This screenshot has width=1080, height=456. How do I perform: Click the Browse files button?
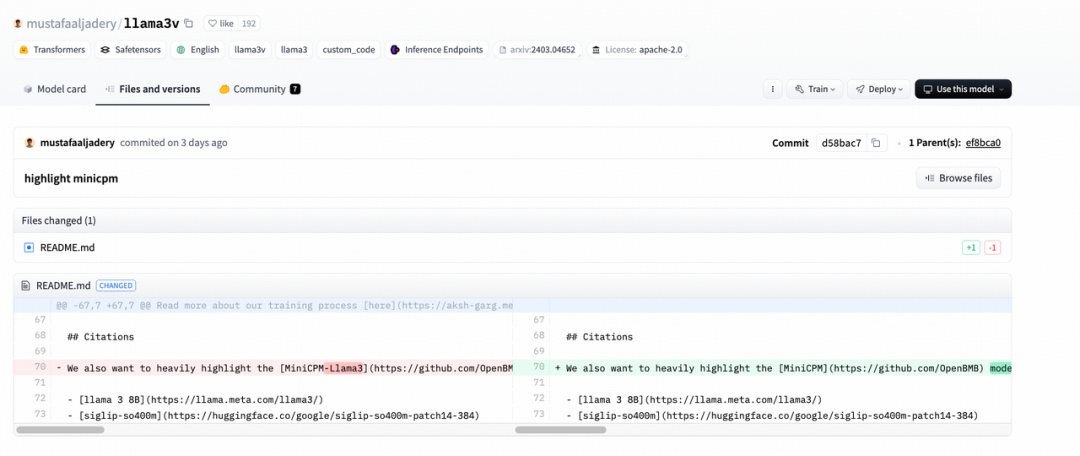pyautogui.click(x=958, y=178)
